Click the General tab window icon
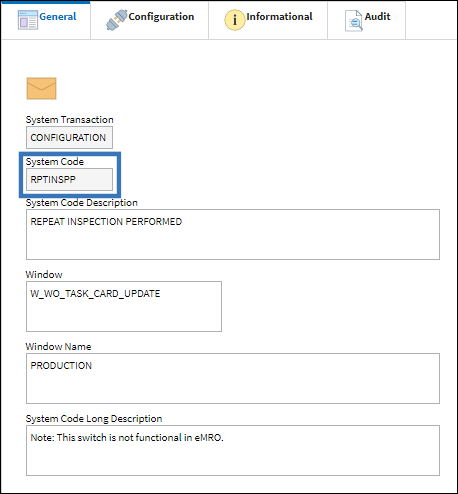 coord(28,20)
